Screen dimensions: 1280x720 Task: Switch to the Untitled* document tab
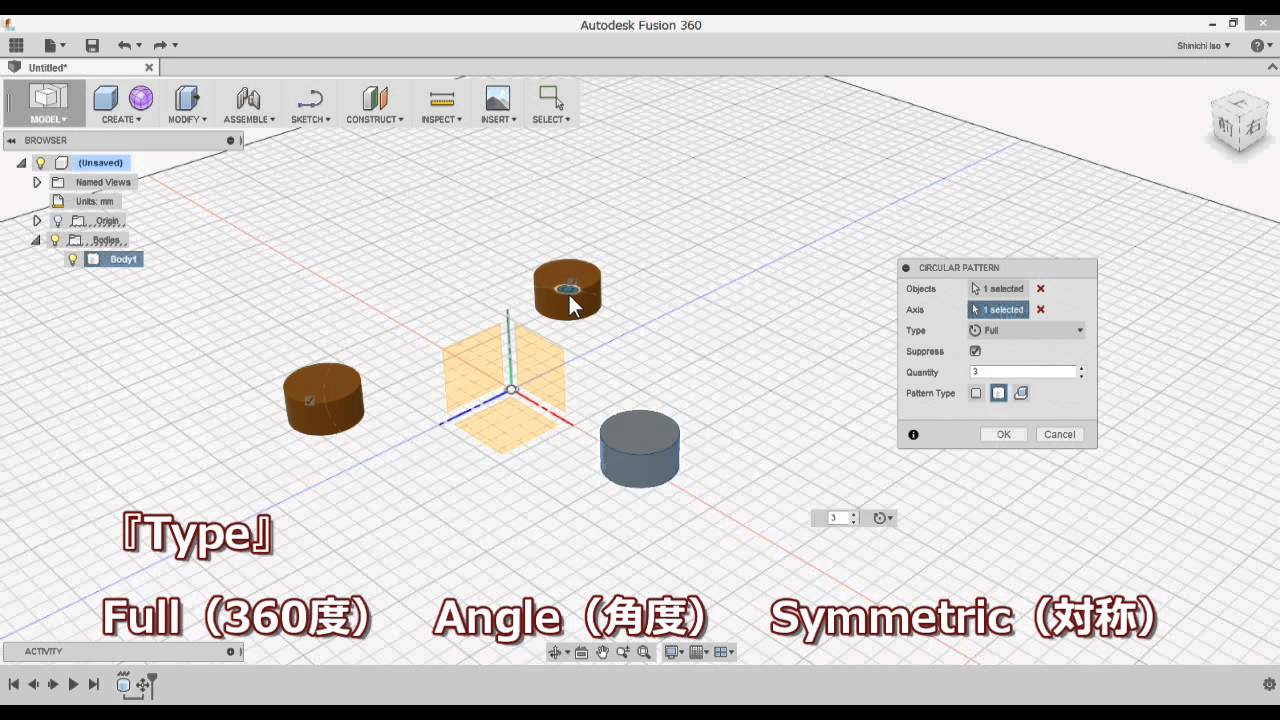[48, 68]
